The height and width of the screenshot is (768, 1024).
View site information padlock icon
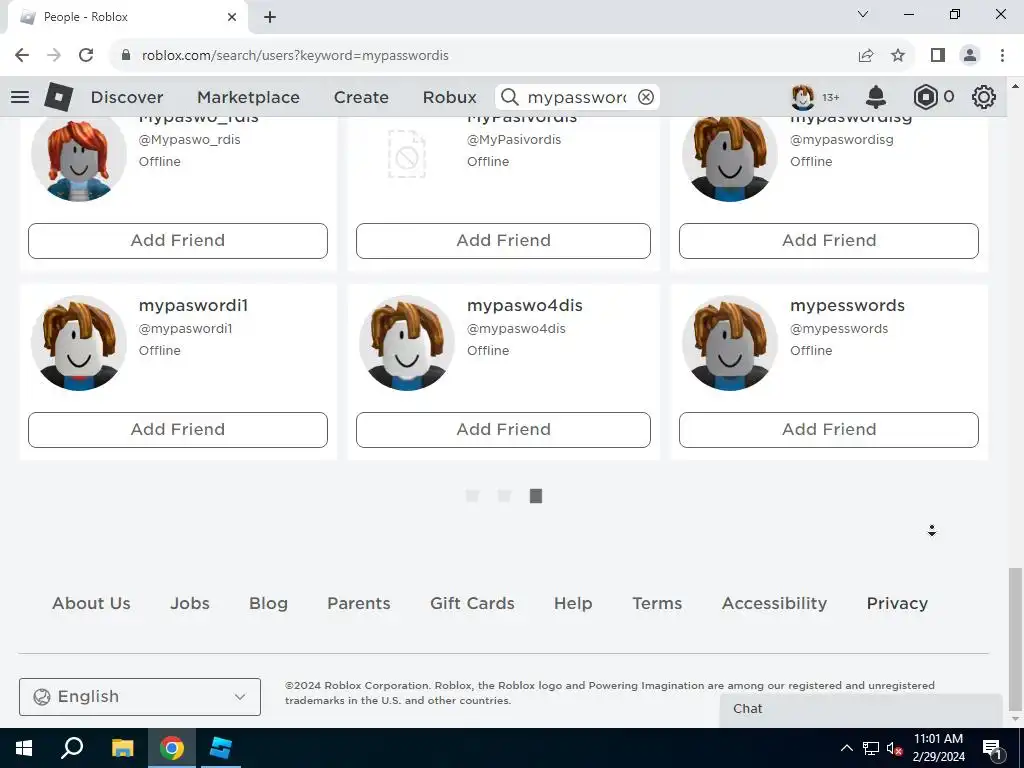126,56
